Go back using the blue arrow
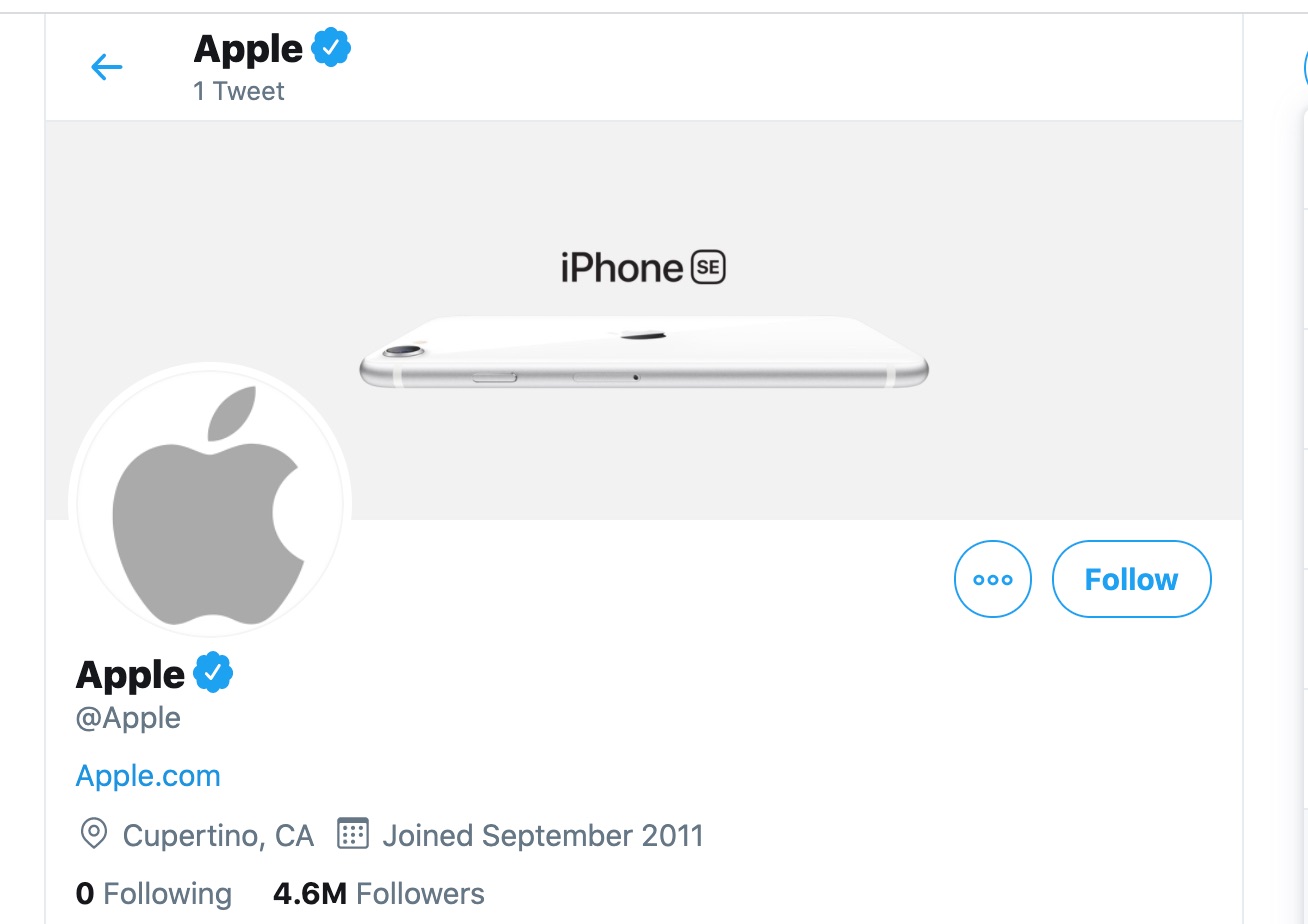Screen dimensions: 1308x924 (106, 67)
